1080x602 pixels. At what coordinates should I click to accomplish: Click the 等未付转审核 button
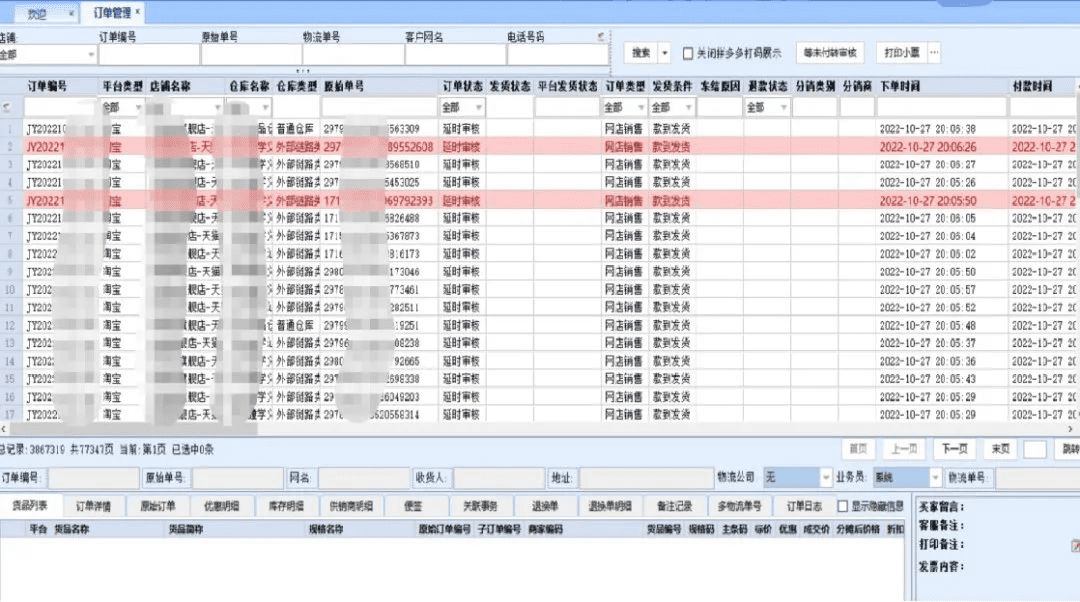pos(830,52)
